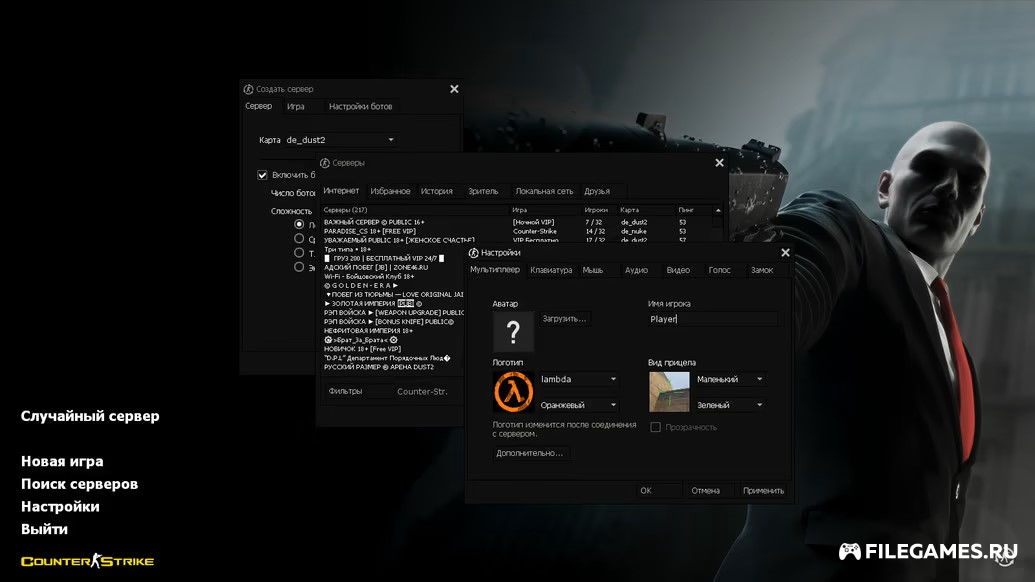Click Выйти in the main menu

pos(44,529)
